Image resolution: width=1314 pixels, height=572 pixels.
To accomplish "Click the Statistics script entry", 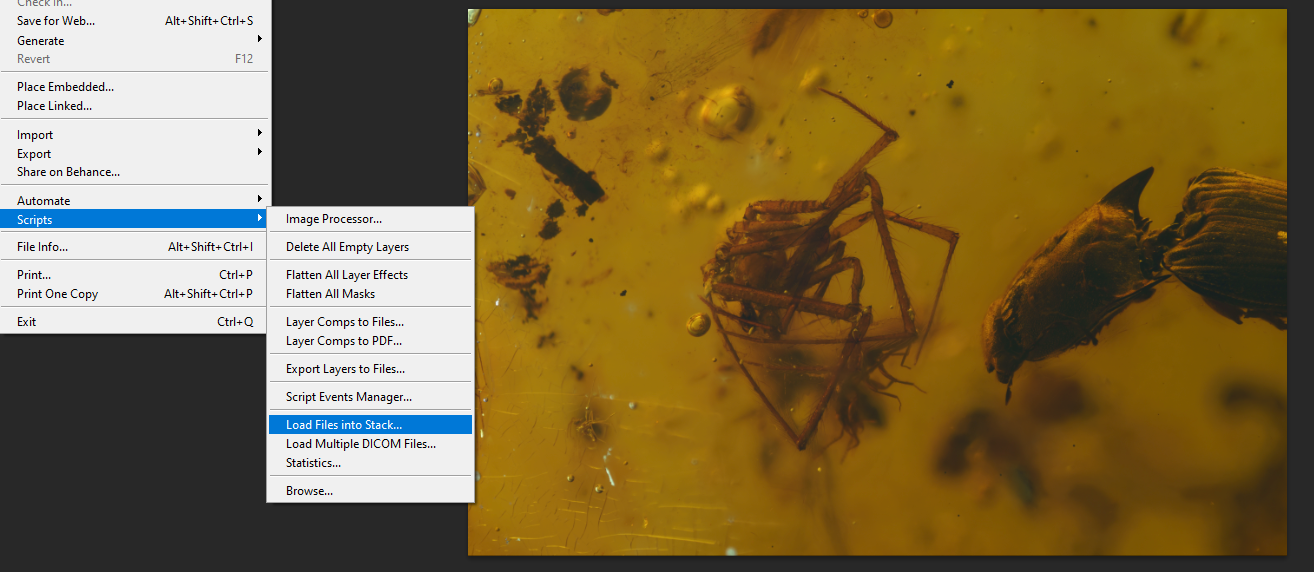I will (x=313, y=463).
